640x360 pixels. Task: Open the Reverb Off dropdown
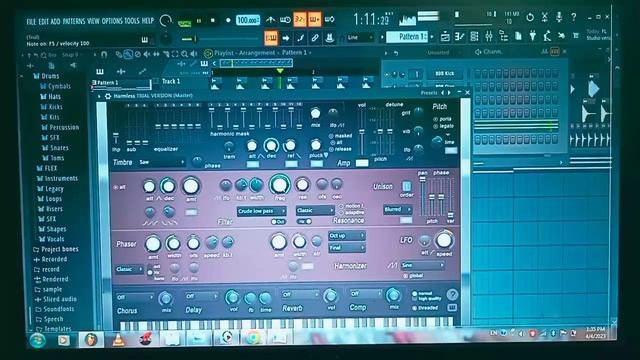click(x=300, y=294)
